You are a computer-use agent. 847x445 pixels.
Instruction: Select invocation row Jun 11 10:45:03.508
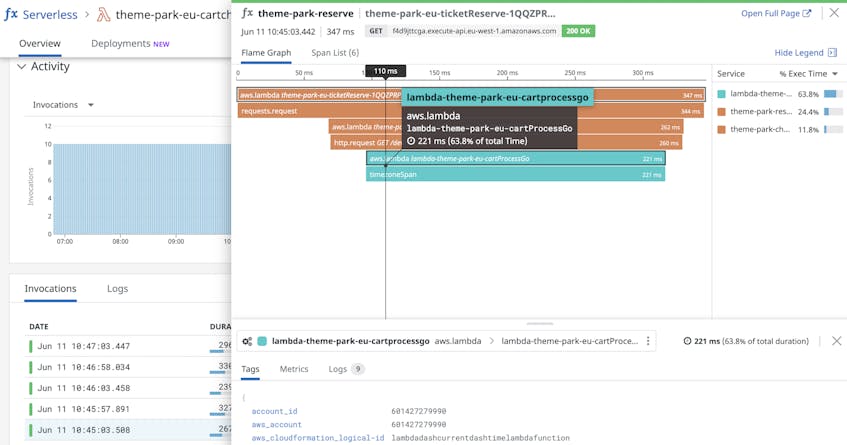[x=129, y=430]
